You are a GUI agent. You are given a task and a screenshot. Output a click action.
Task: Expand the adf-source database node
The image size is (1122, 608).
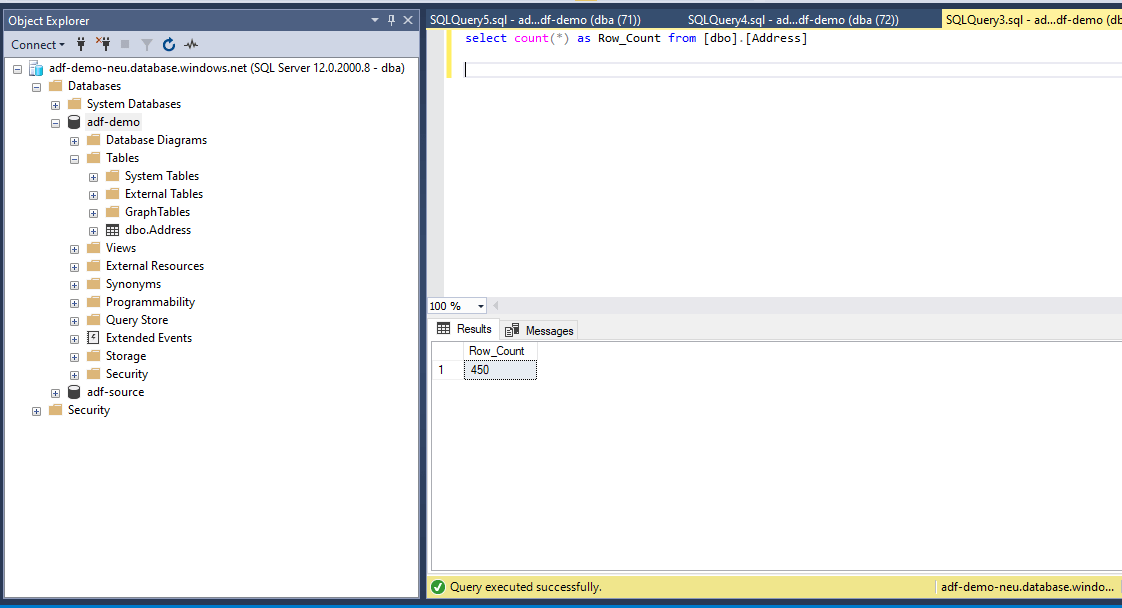pyautogui.click(x=55, y=393)
